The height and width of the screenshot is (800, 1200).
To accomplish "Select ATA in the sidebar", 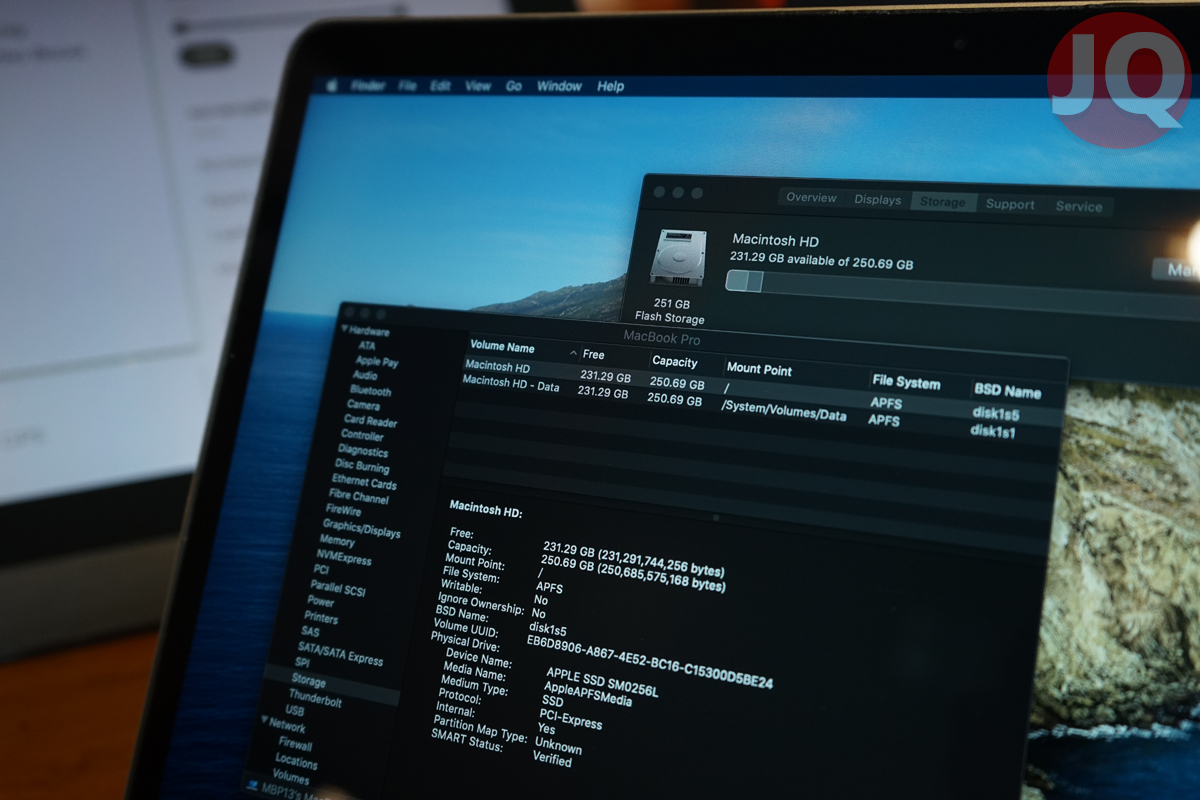I will point(366,346).
